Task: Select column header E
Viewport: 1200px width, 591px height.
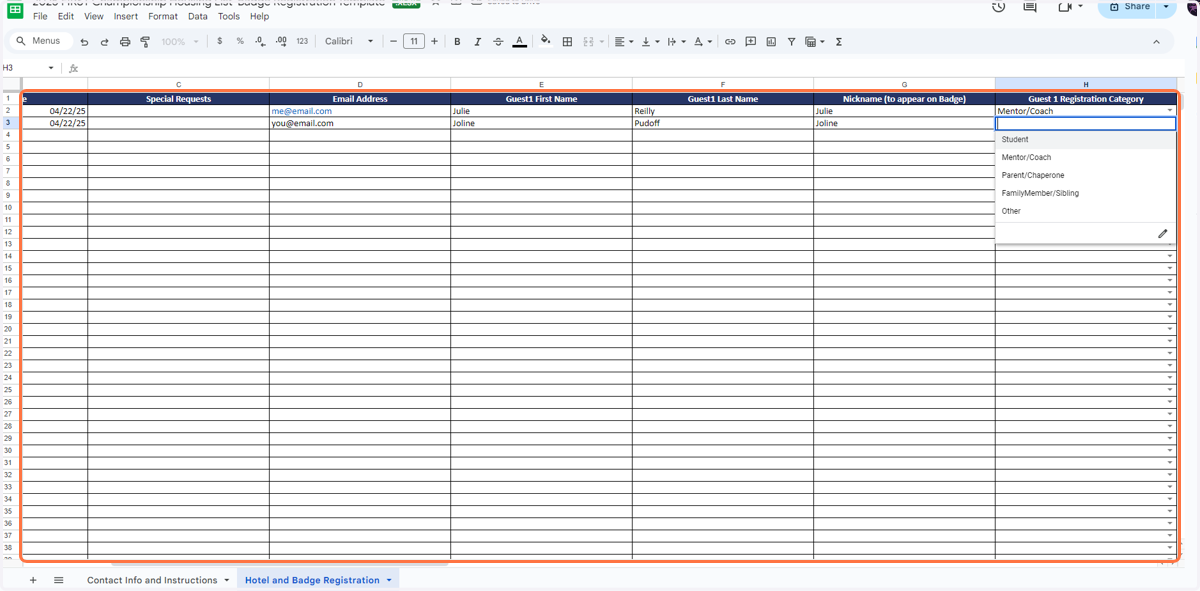Action: coord(541,85)
